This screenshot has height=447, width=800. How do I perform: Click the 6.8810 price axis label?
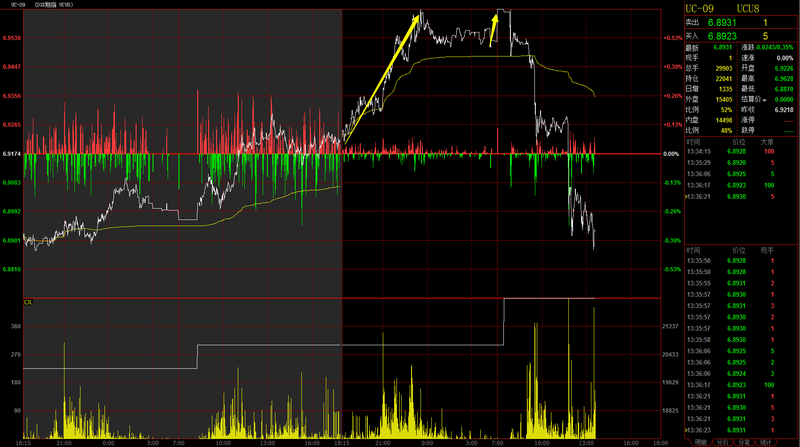[x=12, y=269]
